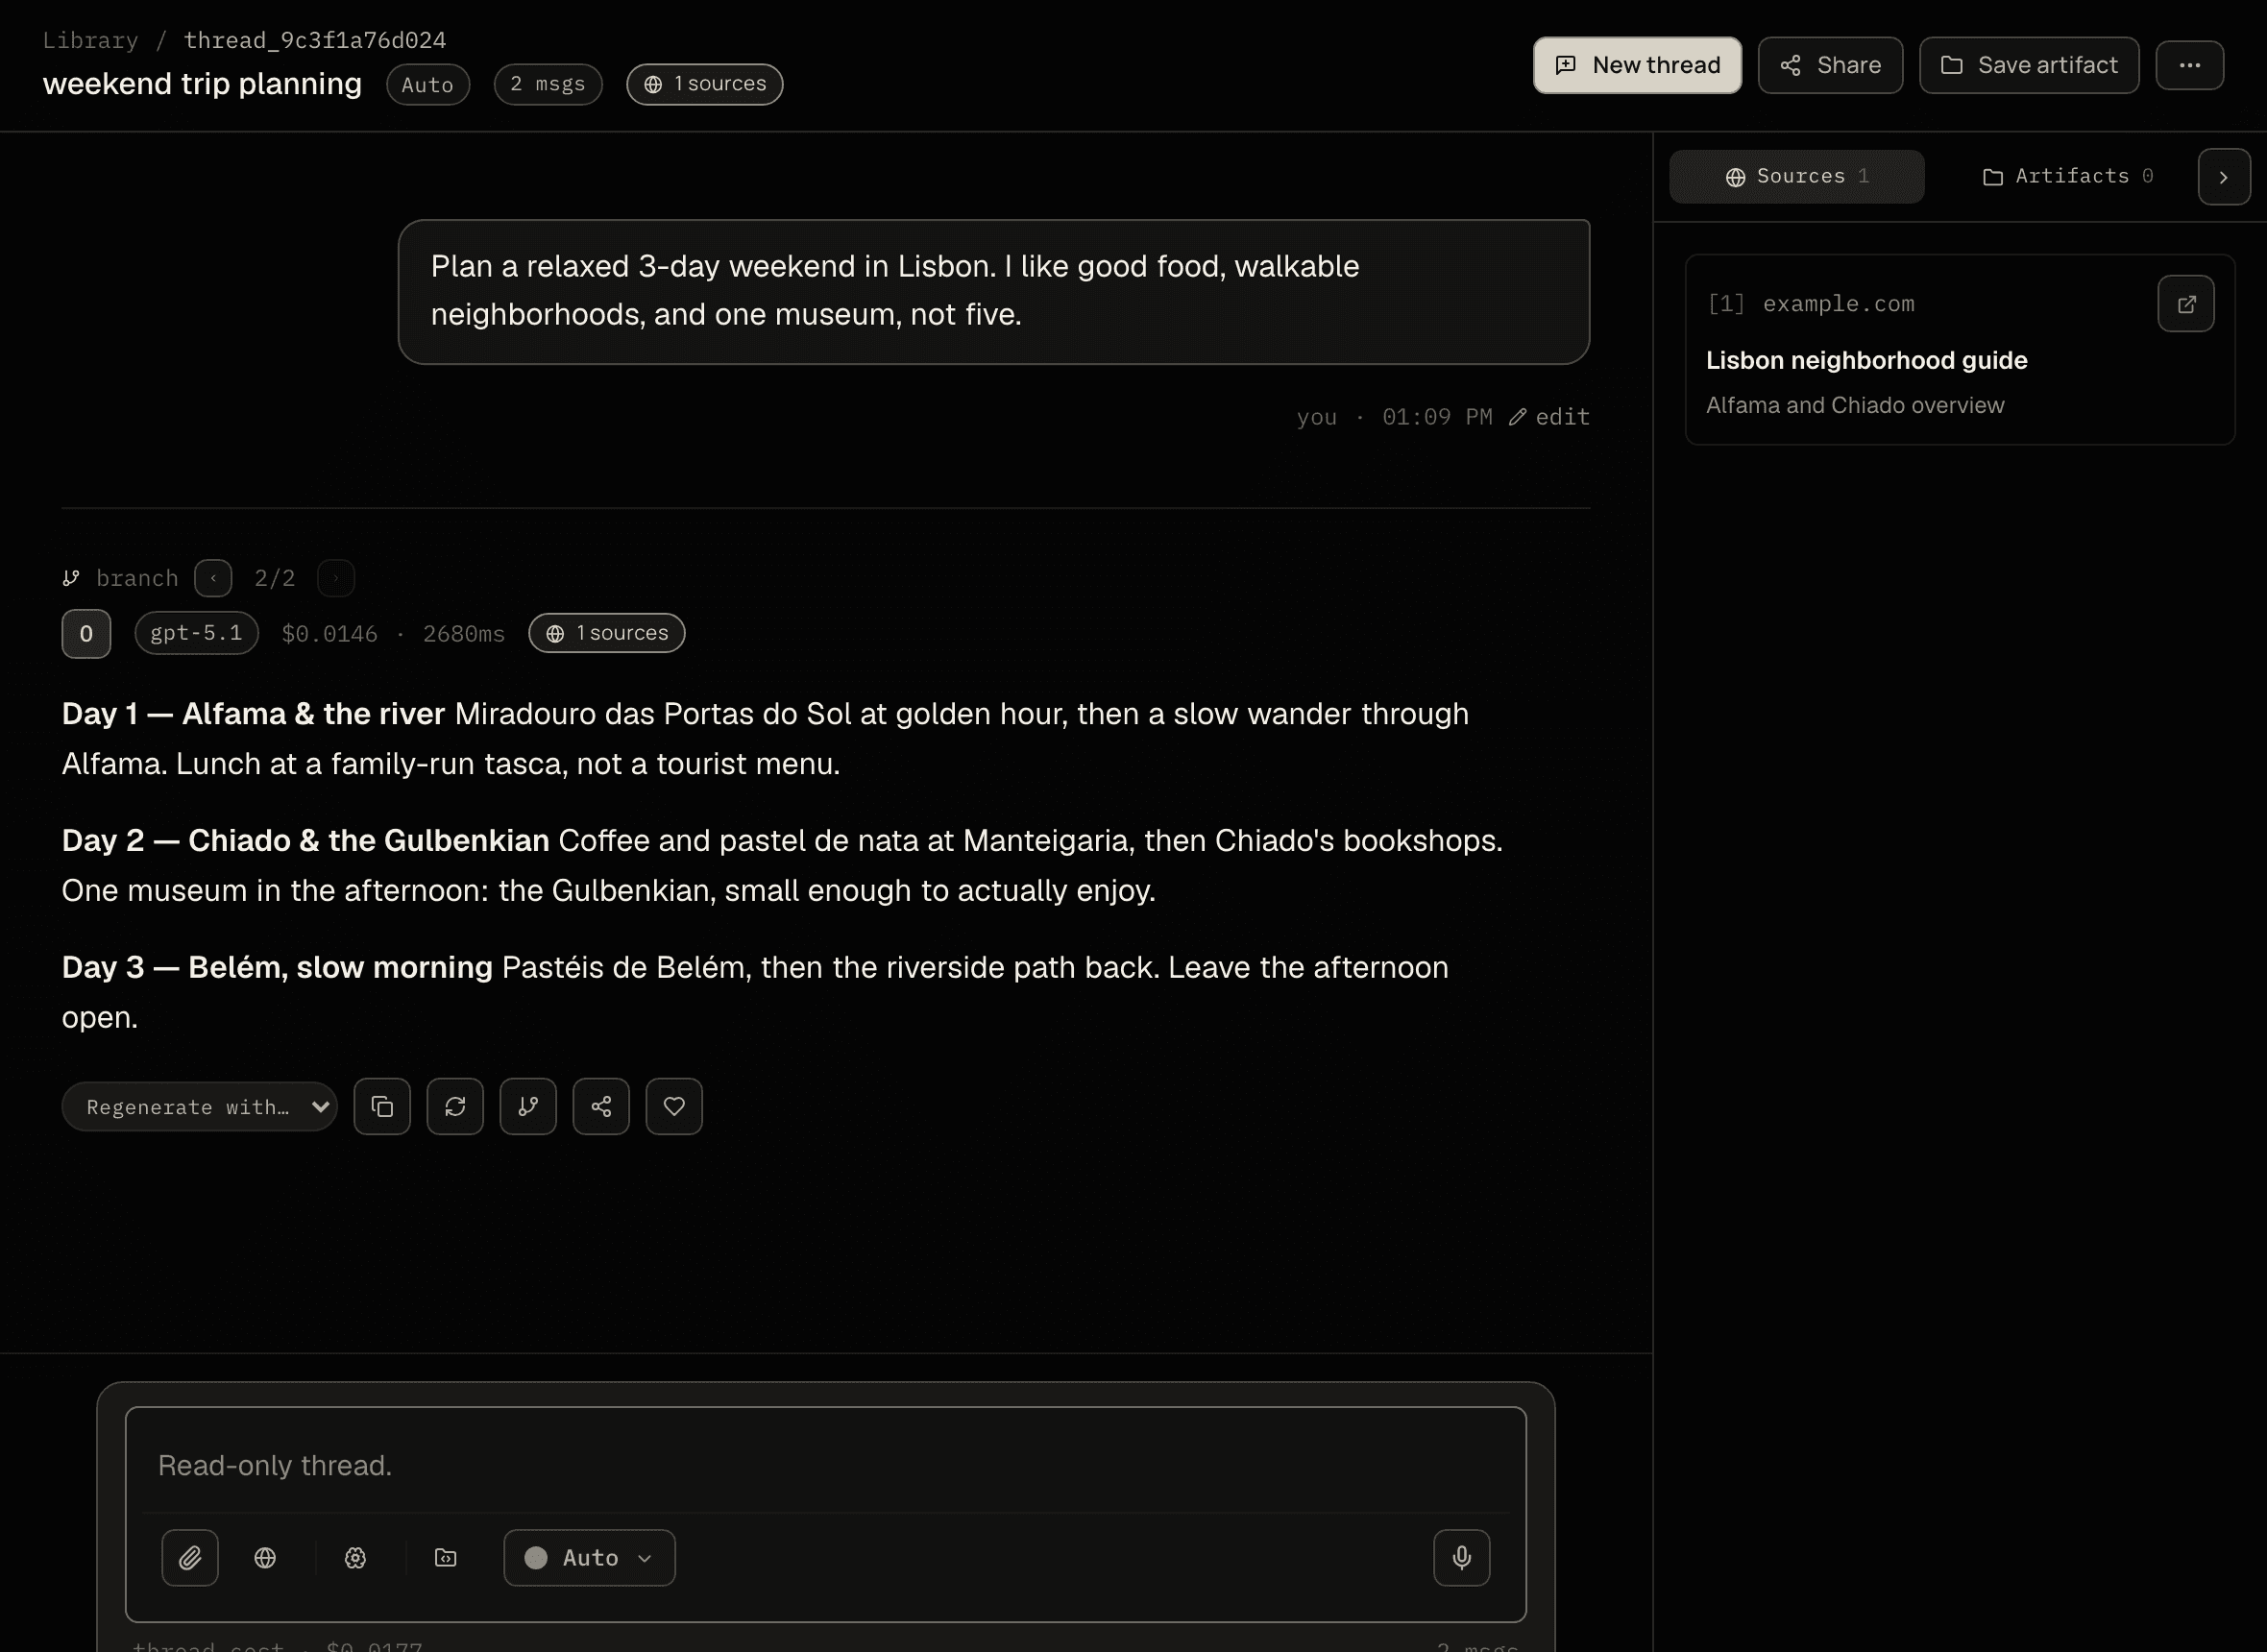
Task: Click the 2 msgs badge in header
Action: pos(548,84)
